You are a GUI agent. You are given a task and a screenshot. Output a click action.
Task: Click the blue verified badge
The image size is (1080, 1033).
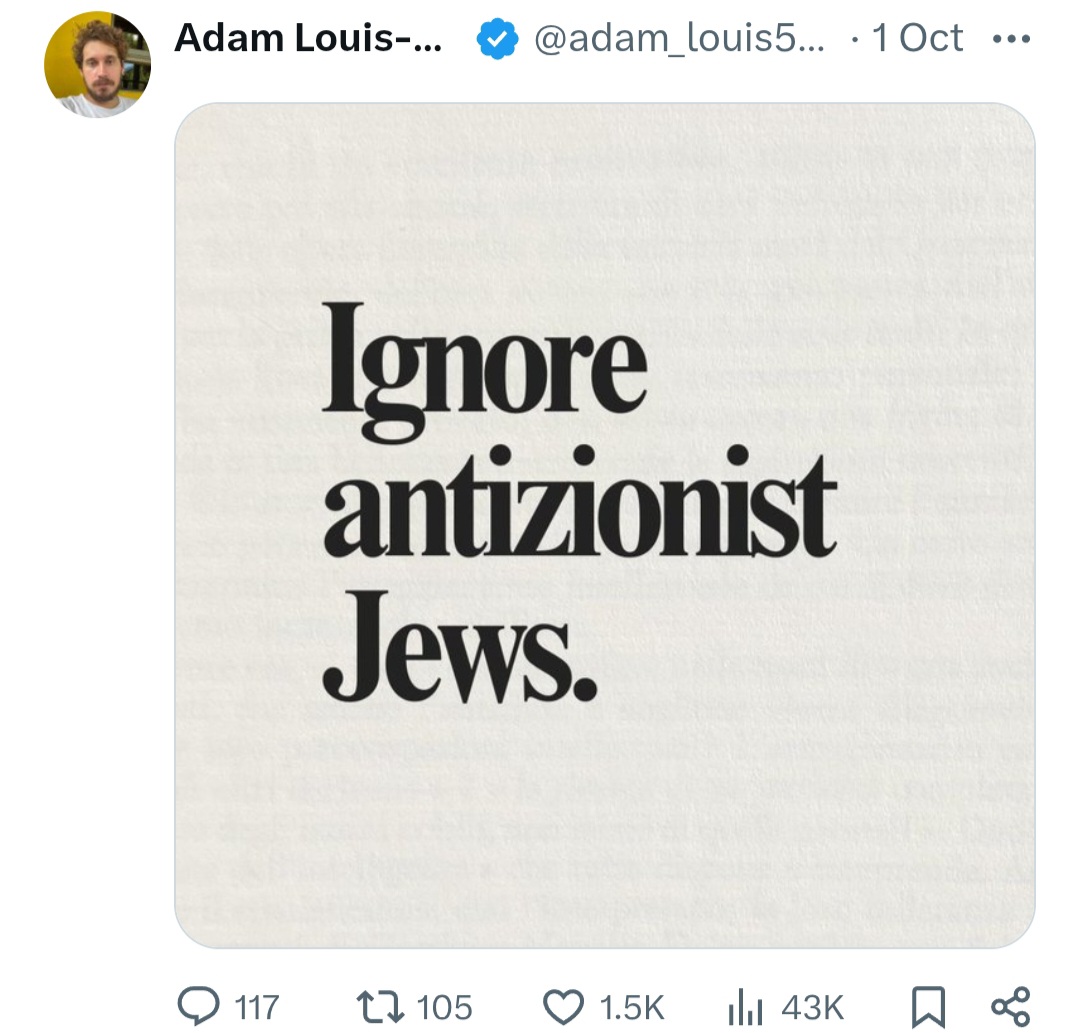497,39
